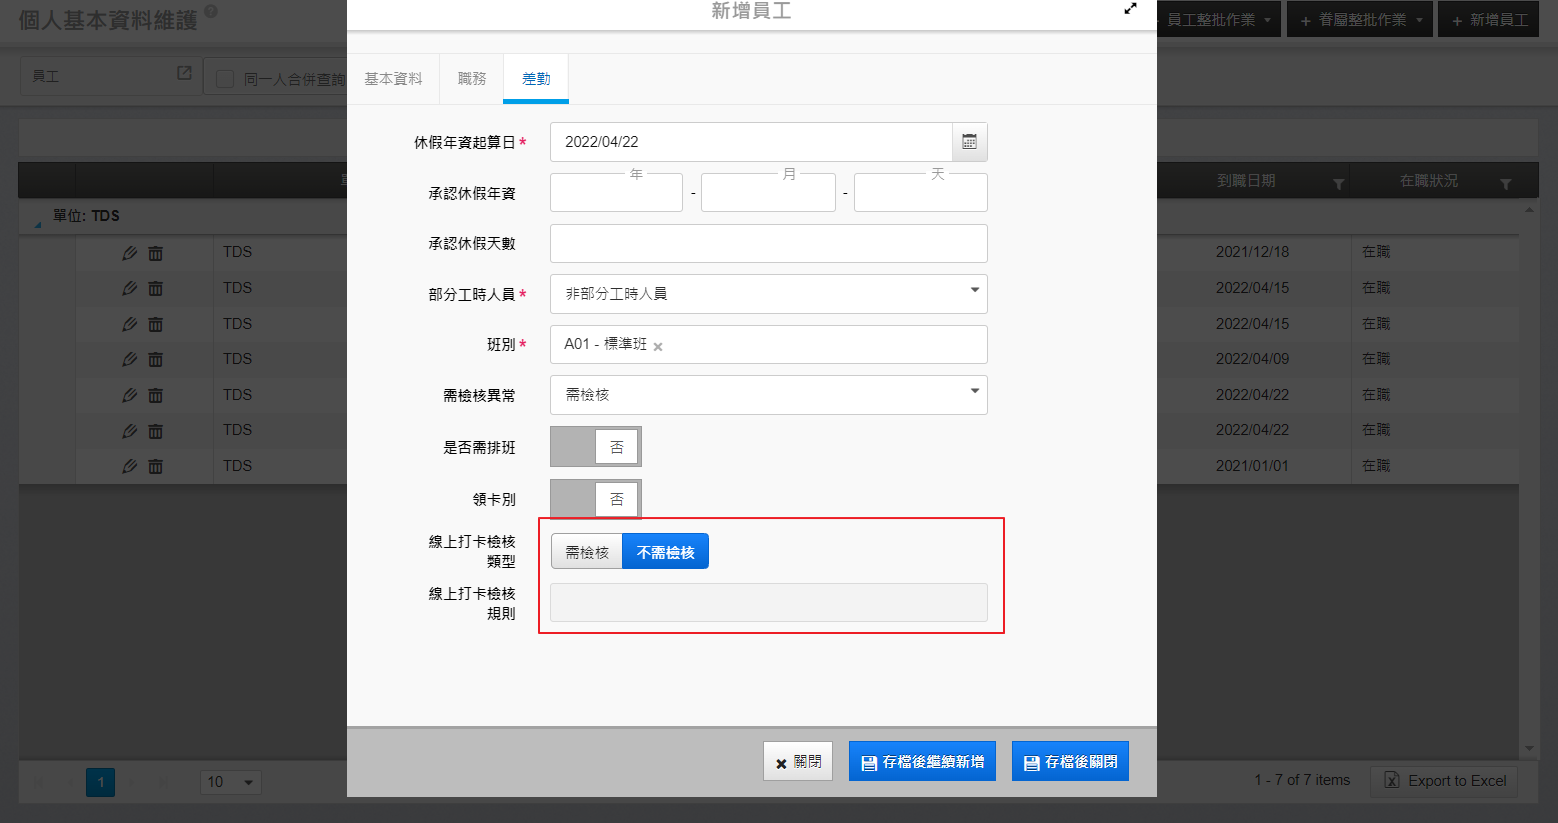This screenshot has height=823, width=1558.
Task: Toggle the 是否需排班 switch
Action: [595, 447]
